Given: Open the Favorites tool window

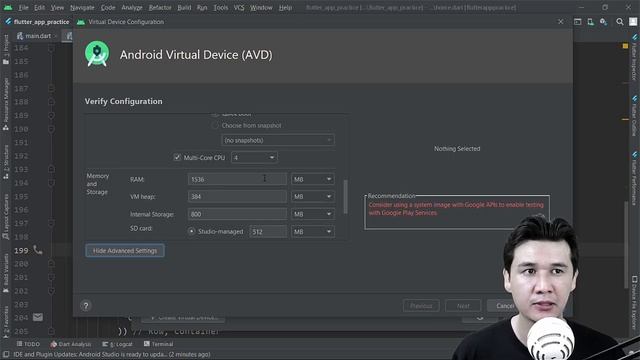Looking at the screenshot, I should (x=6, y=322).
